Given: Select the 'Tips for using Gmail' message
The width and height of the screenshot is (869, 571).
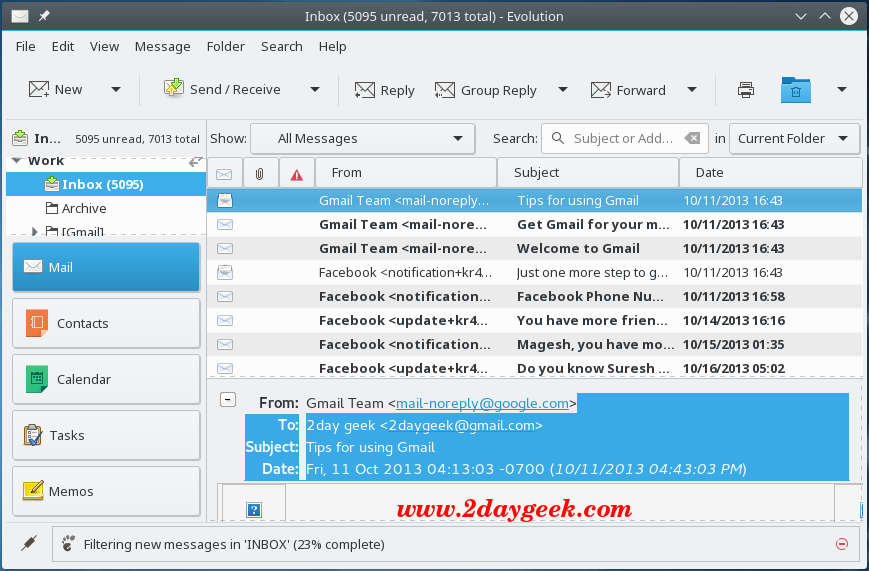Looking at the screenshot, I should (x=534, y=200).
